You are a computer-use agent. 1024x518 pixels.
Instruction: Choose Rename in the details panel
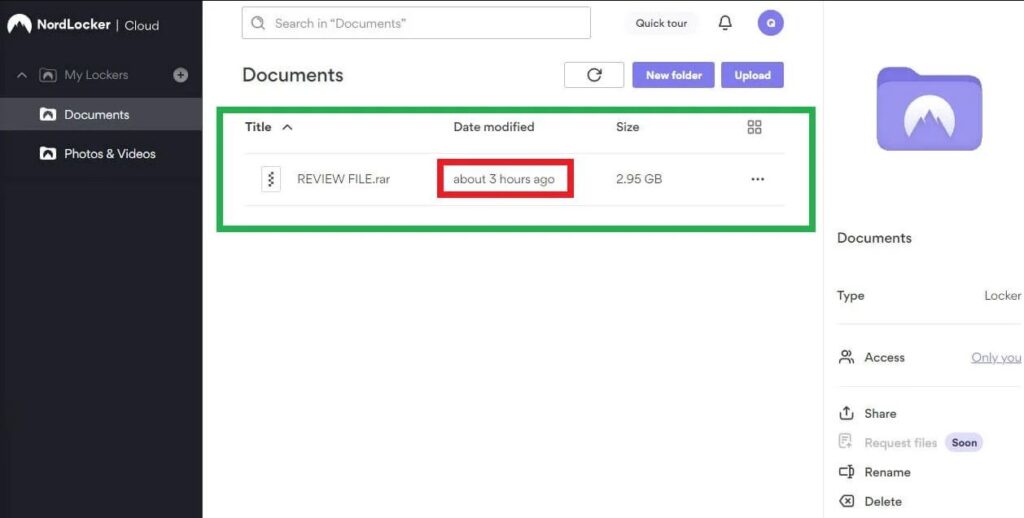[x=887, y=472]
